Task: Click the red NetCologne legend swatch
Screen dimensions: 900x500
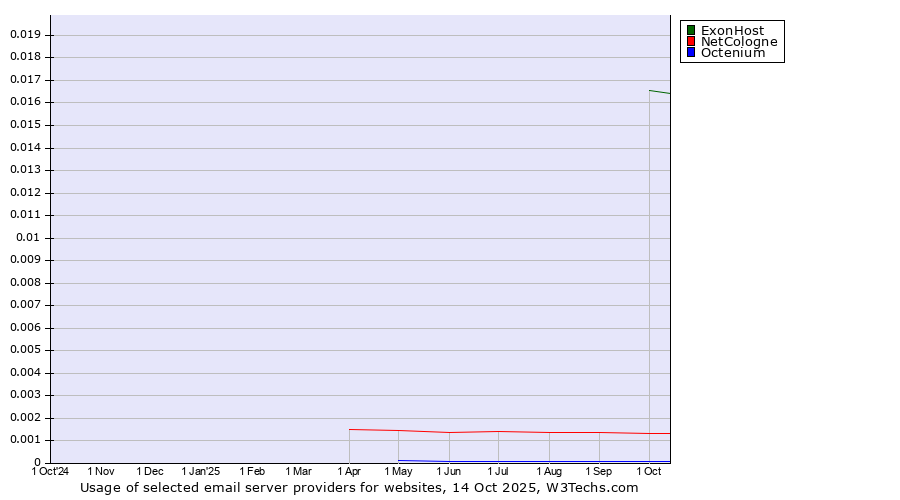Action: point(690,42)
